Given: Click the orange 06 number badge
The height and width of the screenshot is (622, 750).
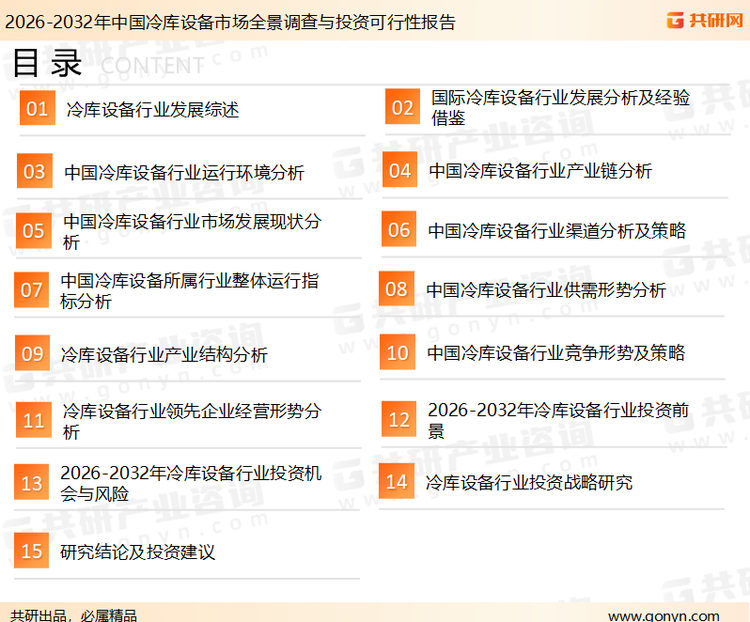Looking at the screenshot, I should point(399,229).
